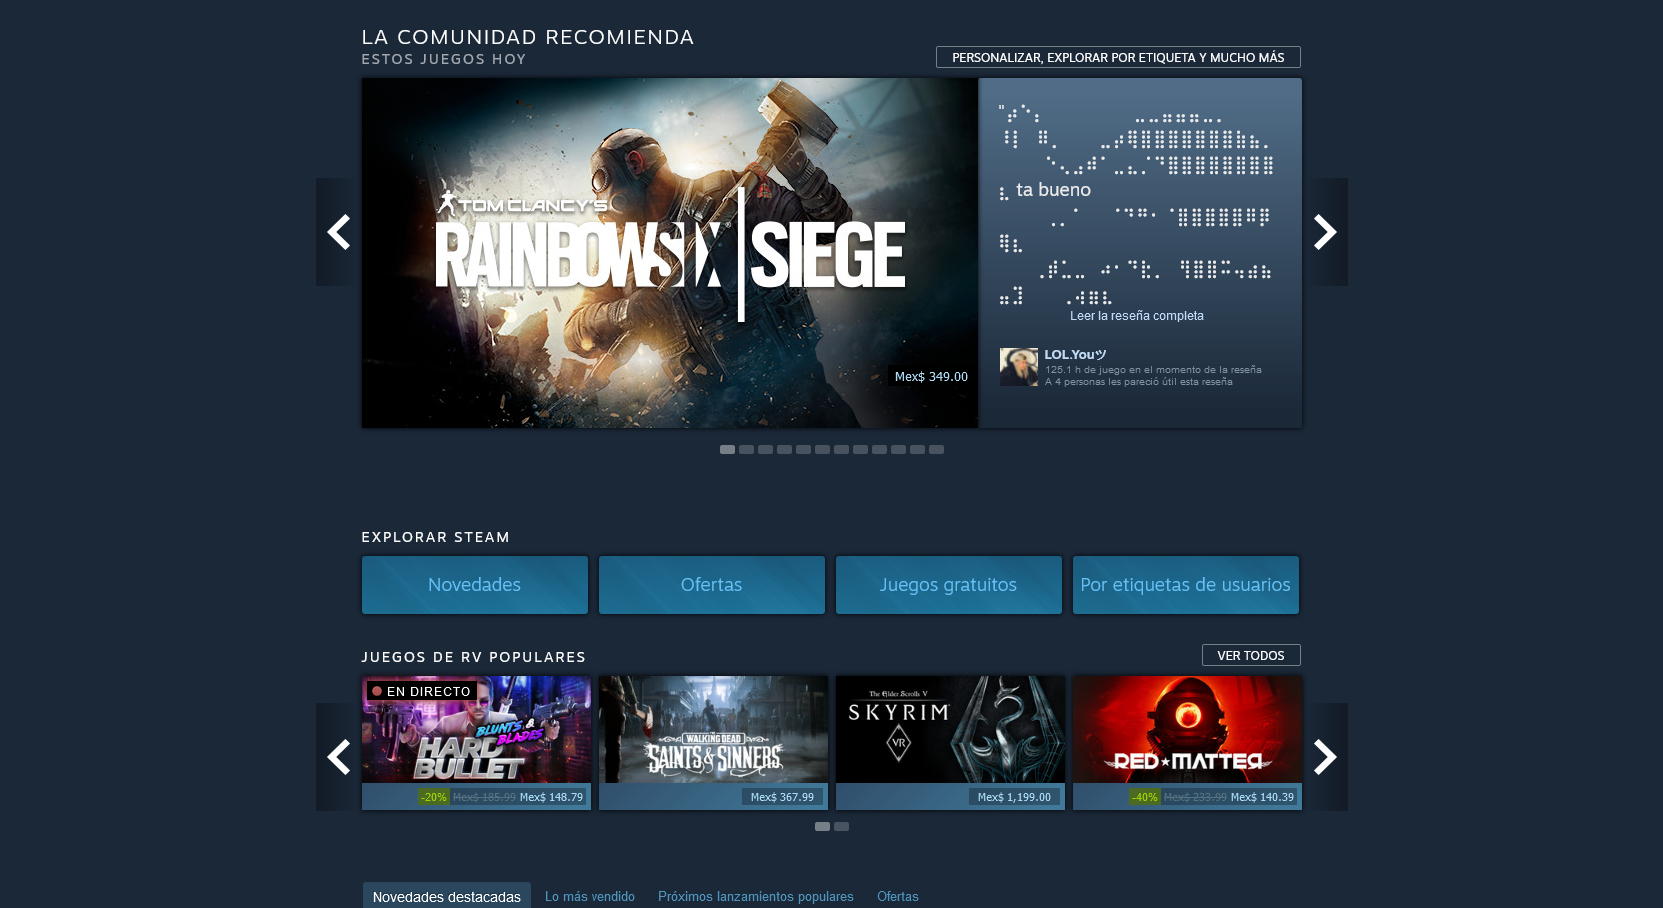Click Leer la reseña completa link
The height and width of the screenshot is (908, 1663).
coord(1136,316)
